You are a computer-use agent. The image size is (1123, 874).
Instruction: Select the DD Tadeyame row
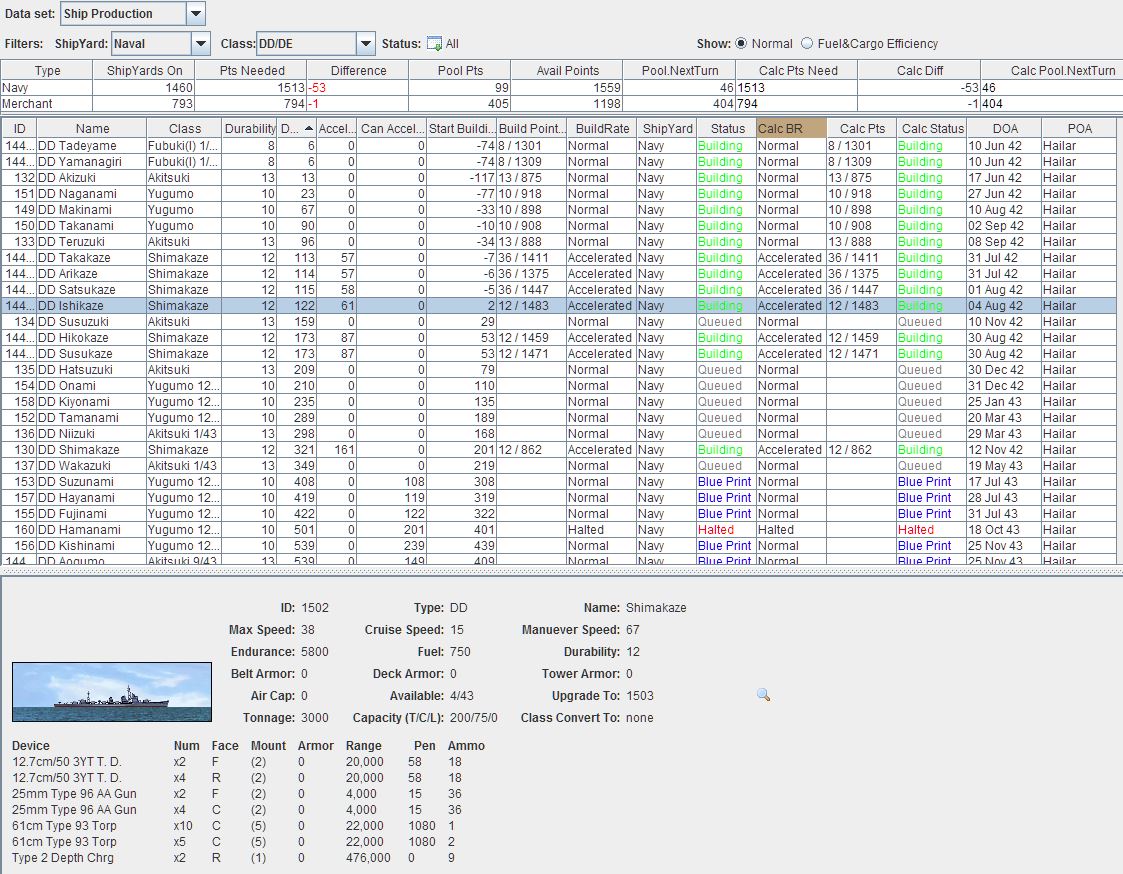click(x=559, y=145)
